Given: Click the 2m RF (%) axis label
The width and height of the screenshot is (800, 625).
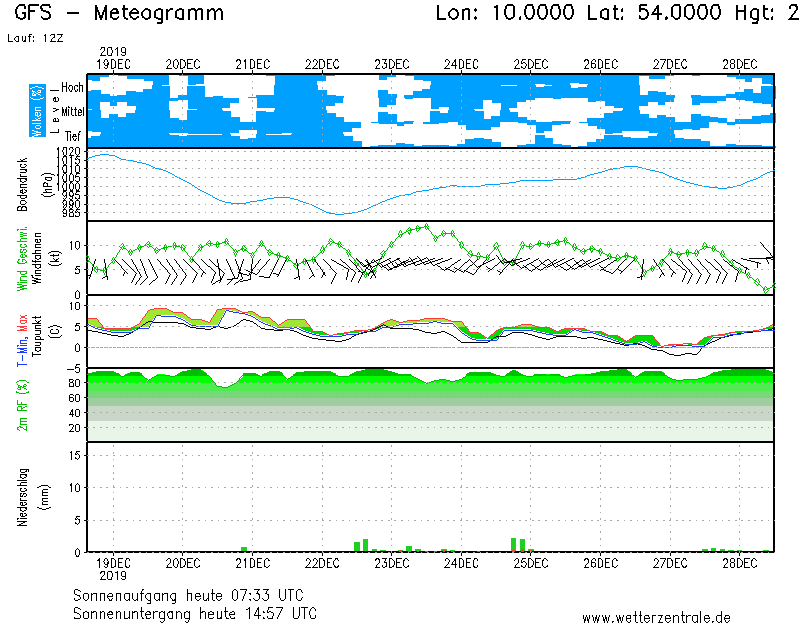Looking at the screenshot, I should point(22,405).
